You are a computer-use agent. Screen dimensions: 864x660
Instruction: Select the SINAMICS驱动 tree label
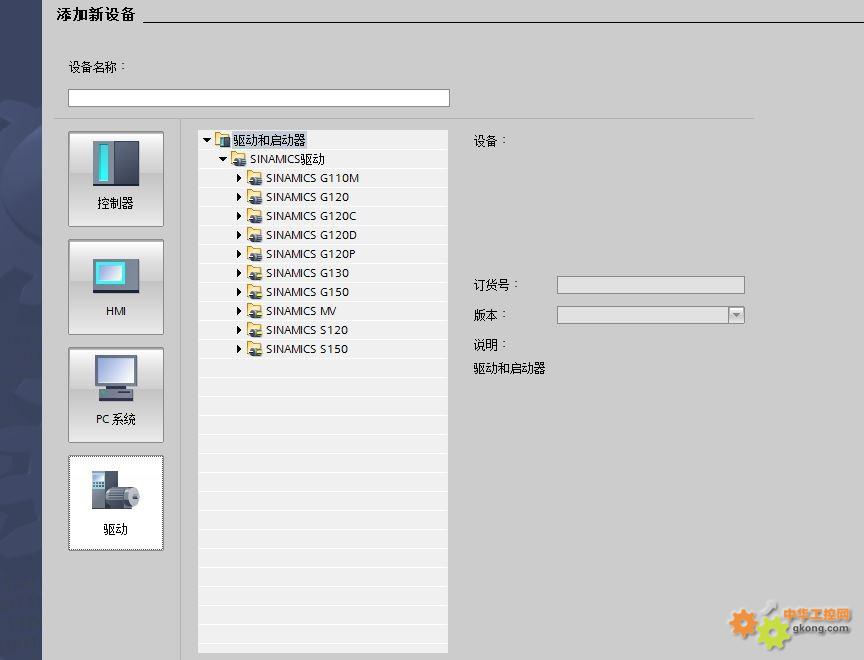coord(287,159)
